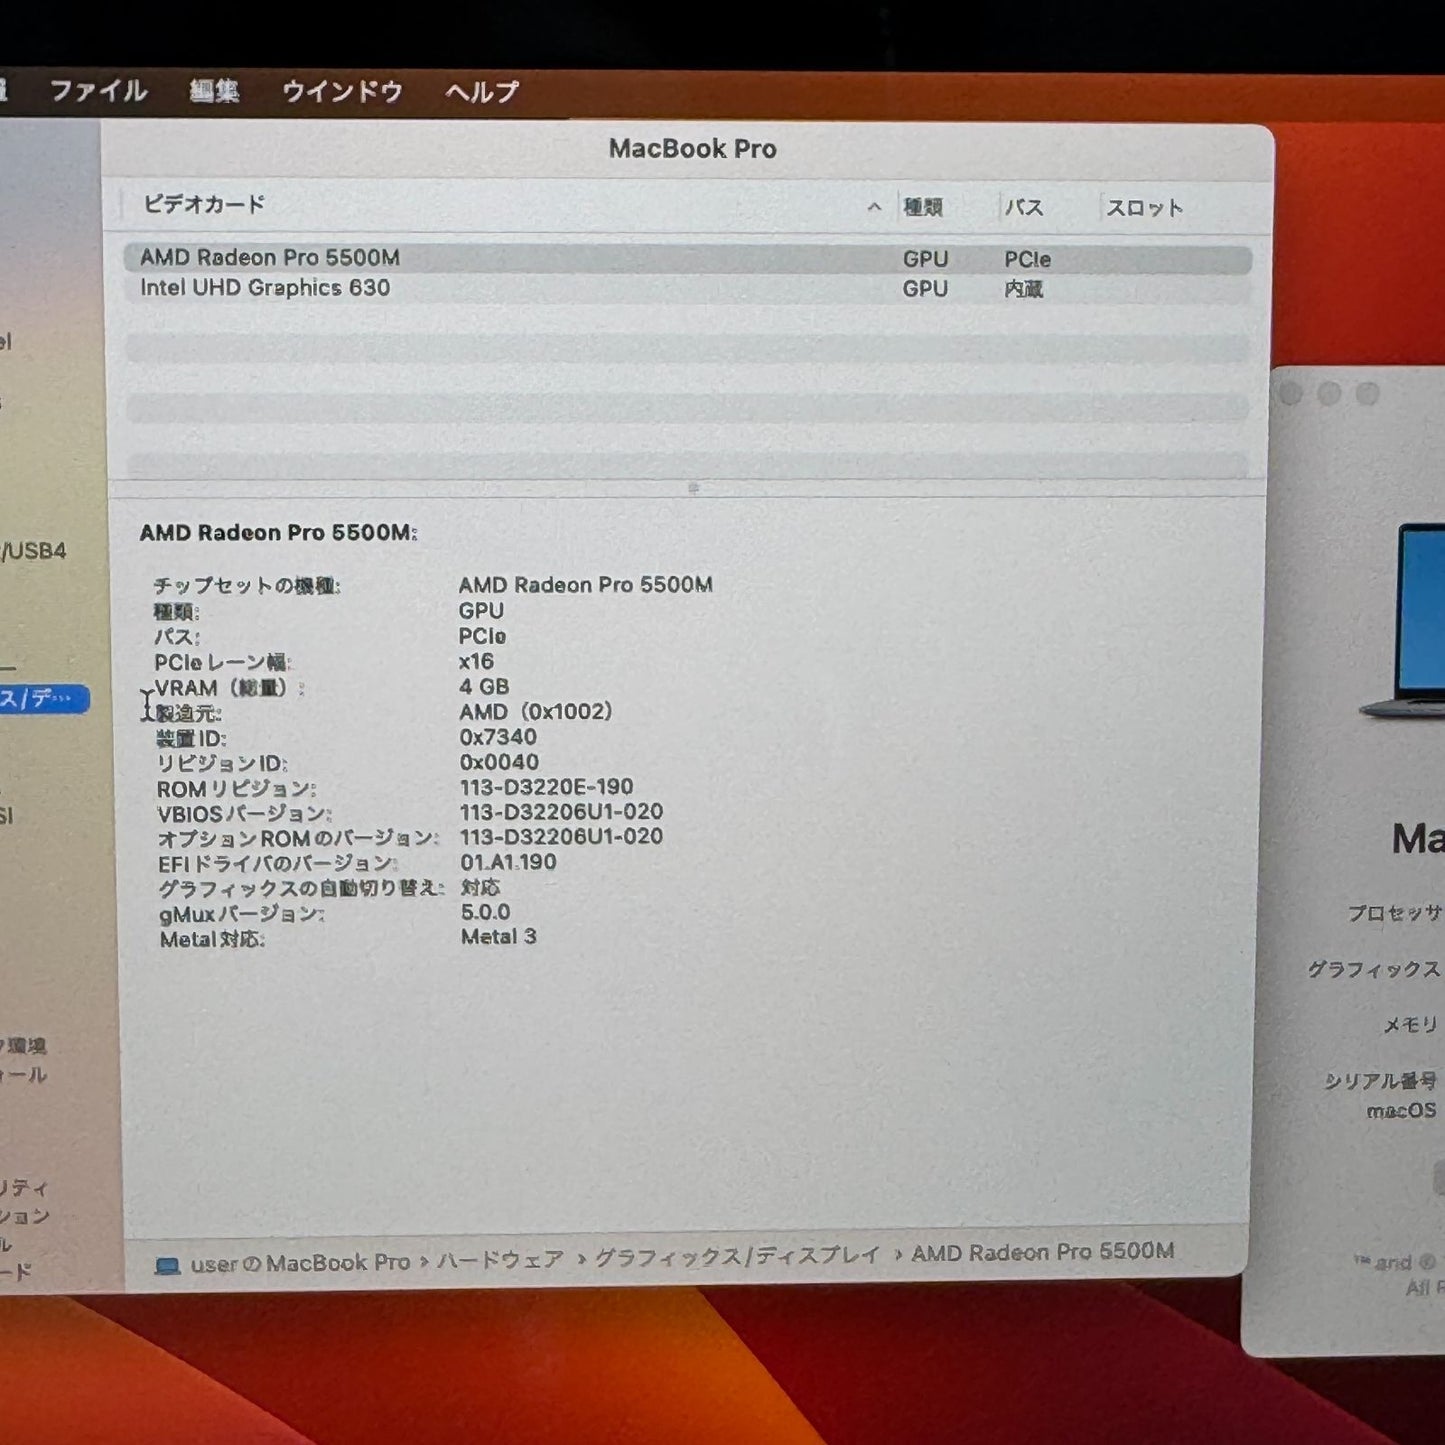The image size is (1445, 1445).
Task: Click the pane divider handle
Action: (x=693, y=488)
